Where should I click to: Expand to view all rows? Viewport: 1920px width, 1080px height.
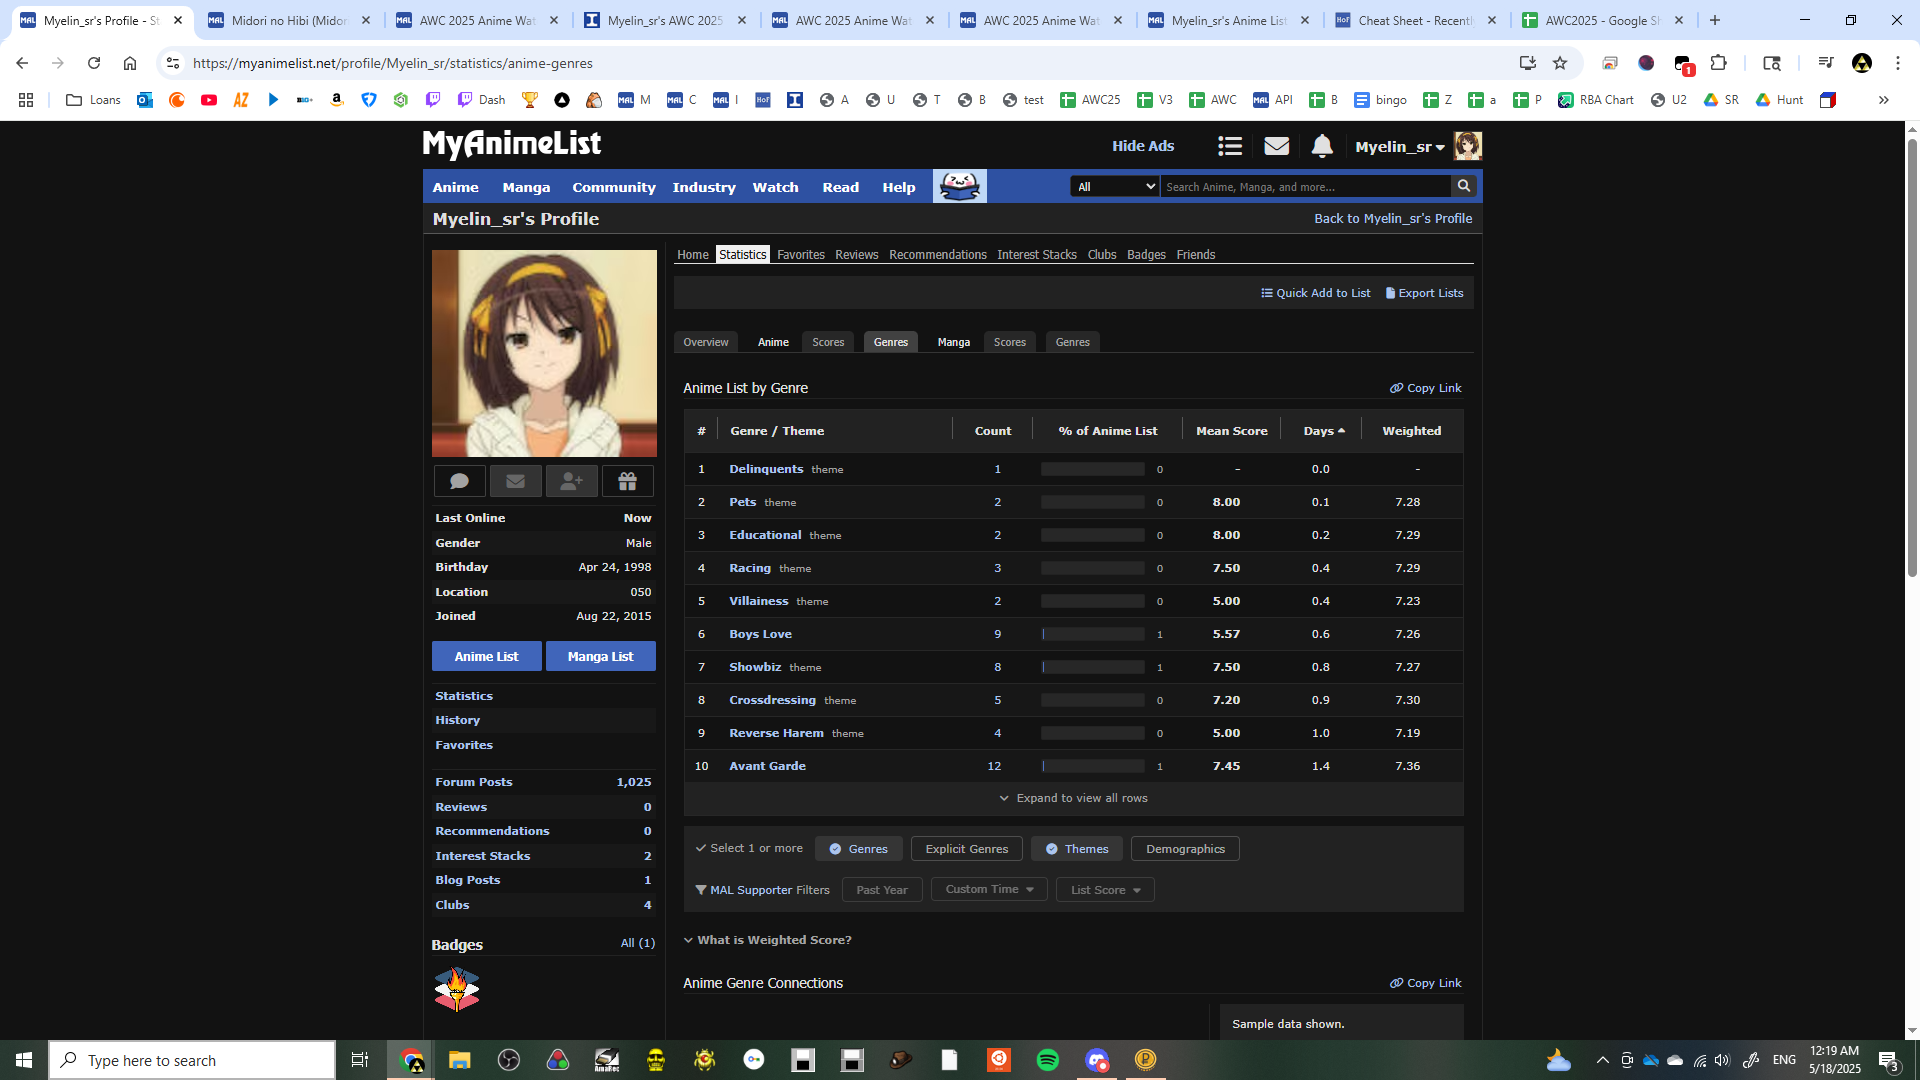[x=1073, y=798]
